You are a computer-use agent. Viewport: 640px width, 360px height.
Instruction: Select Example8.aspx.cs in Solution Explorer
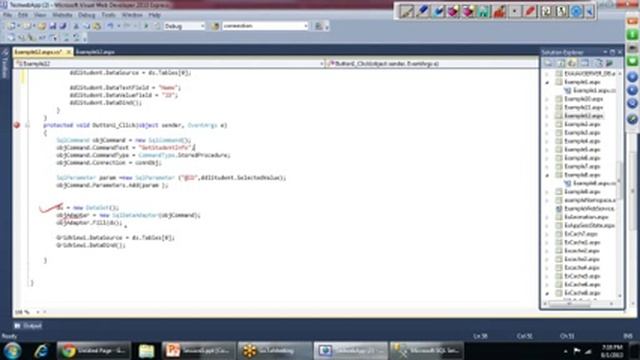pos(591,183)
